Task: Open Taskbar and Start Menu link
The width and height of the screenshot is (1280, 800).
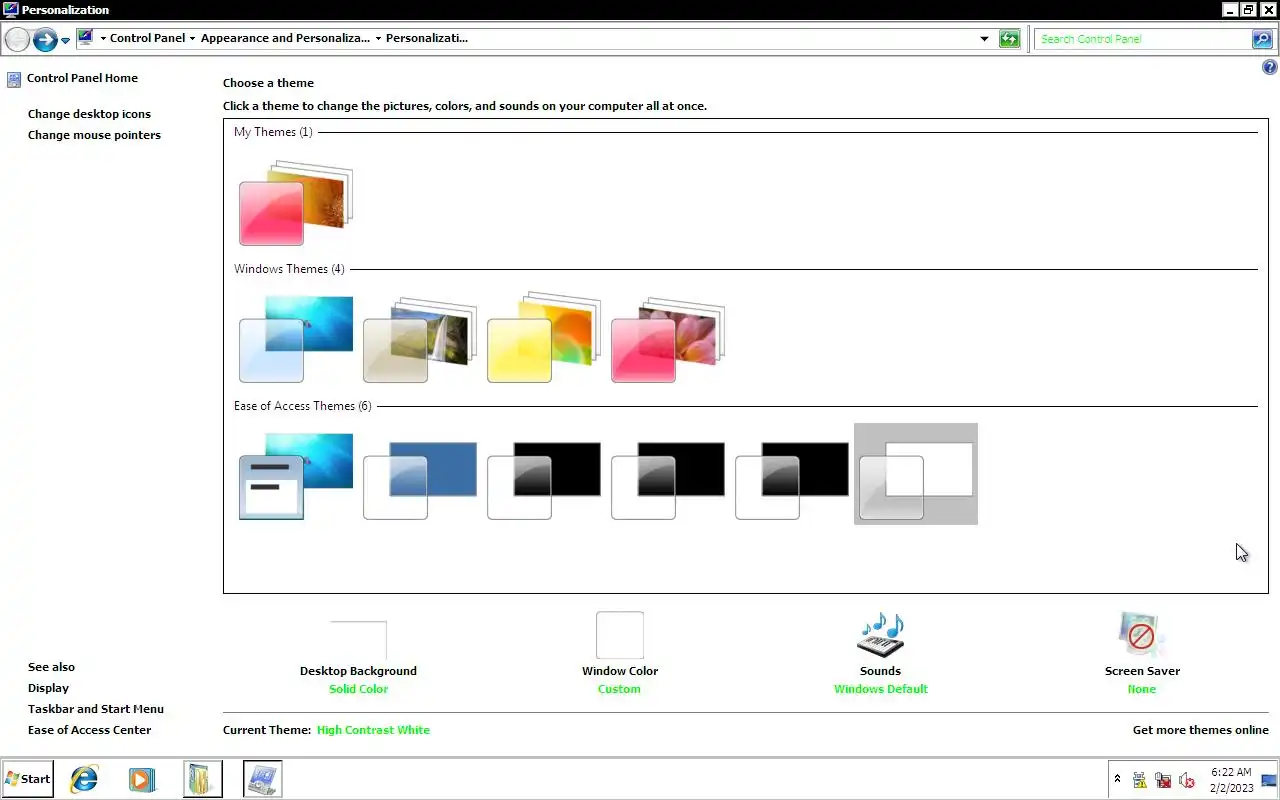Action: [x=96, y=709]
